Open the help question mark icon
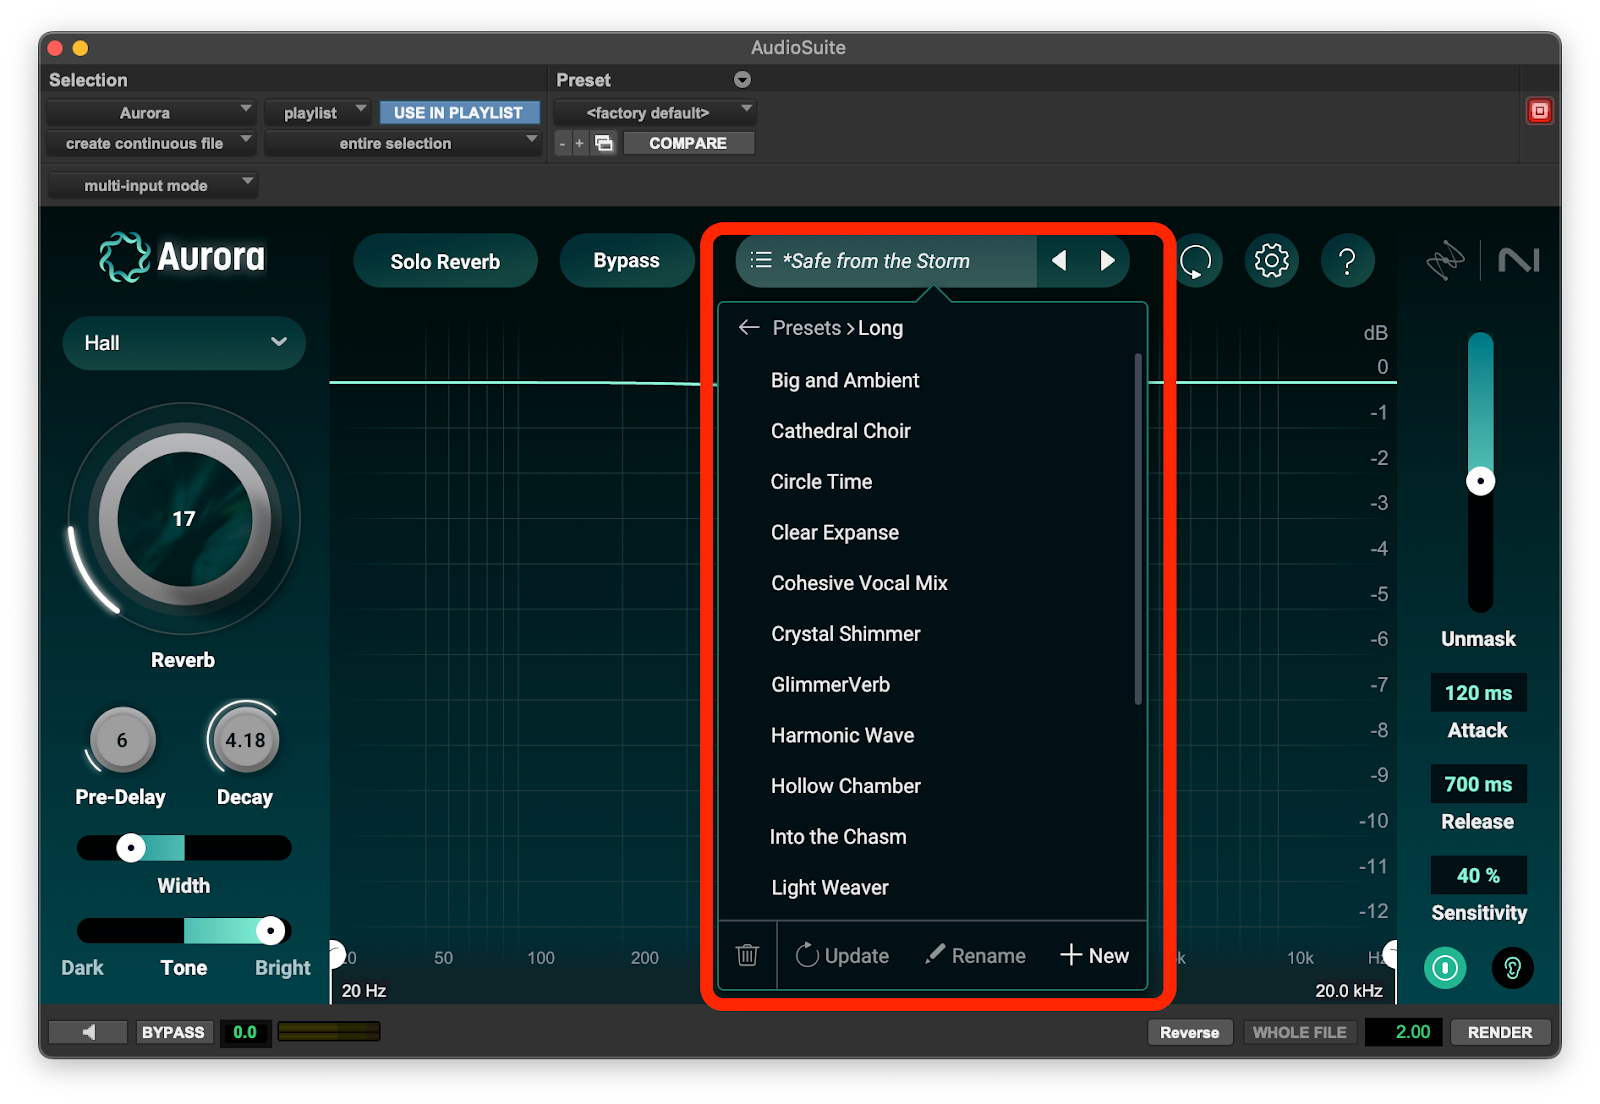The height and width of the screenshot is (1104, 1600). (x=1347, y=261)
